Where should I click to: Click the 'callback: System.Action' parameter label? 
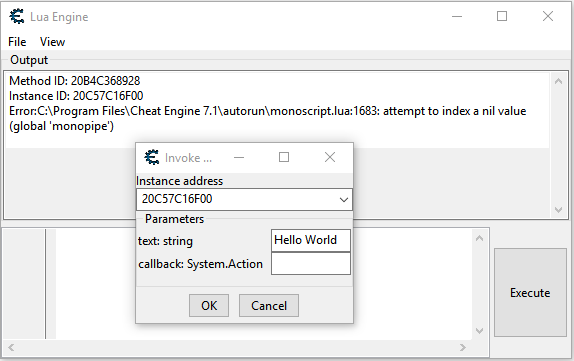pos(200,264)
